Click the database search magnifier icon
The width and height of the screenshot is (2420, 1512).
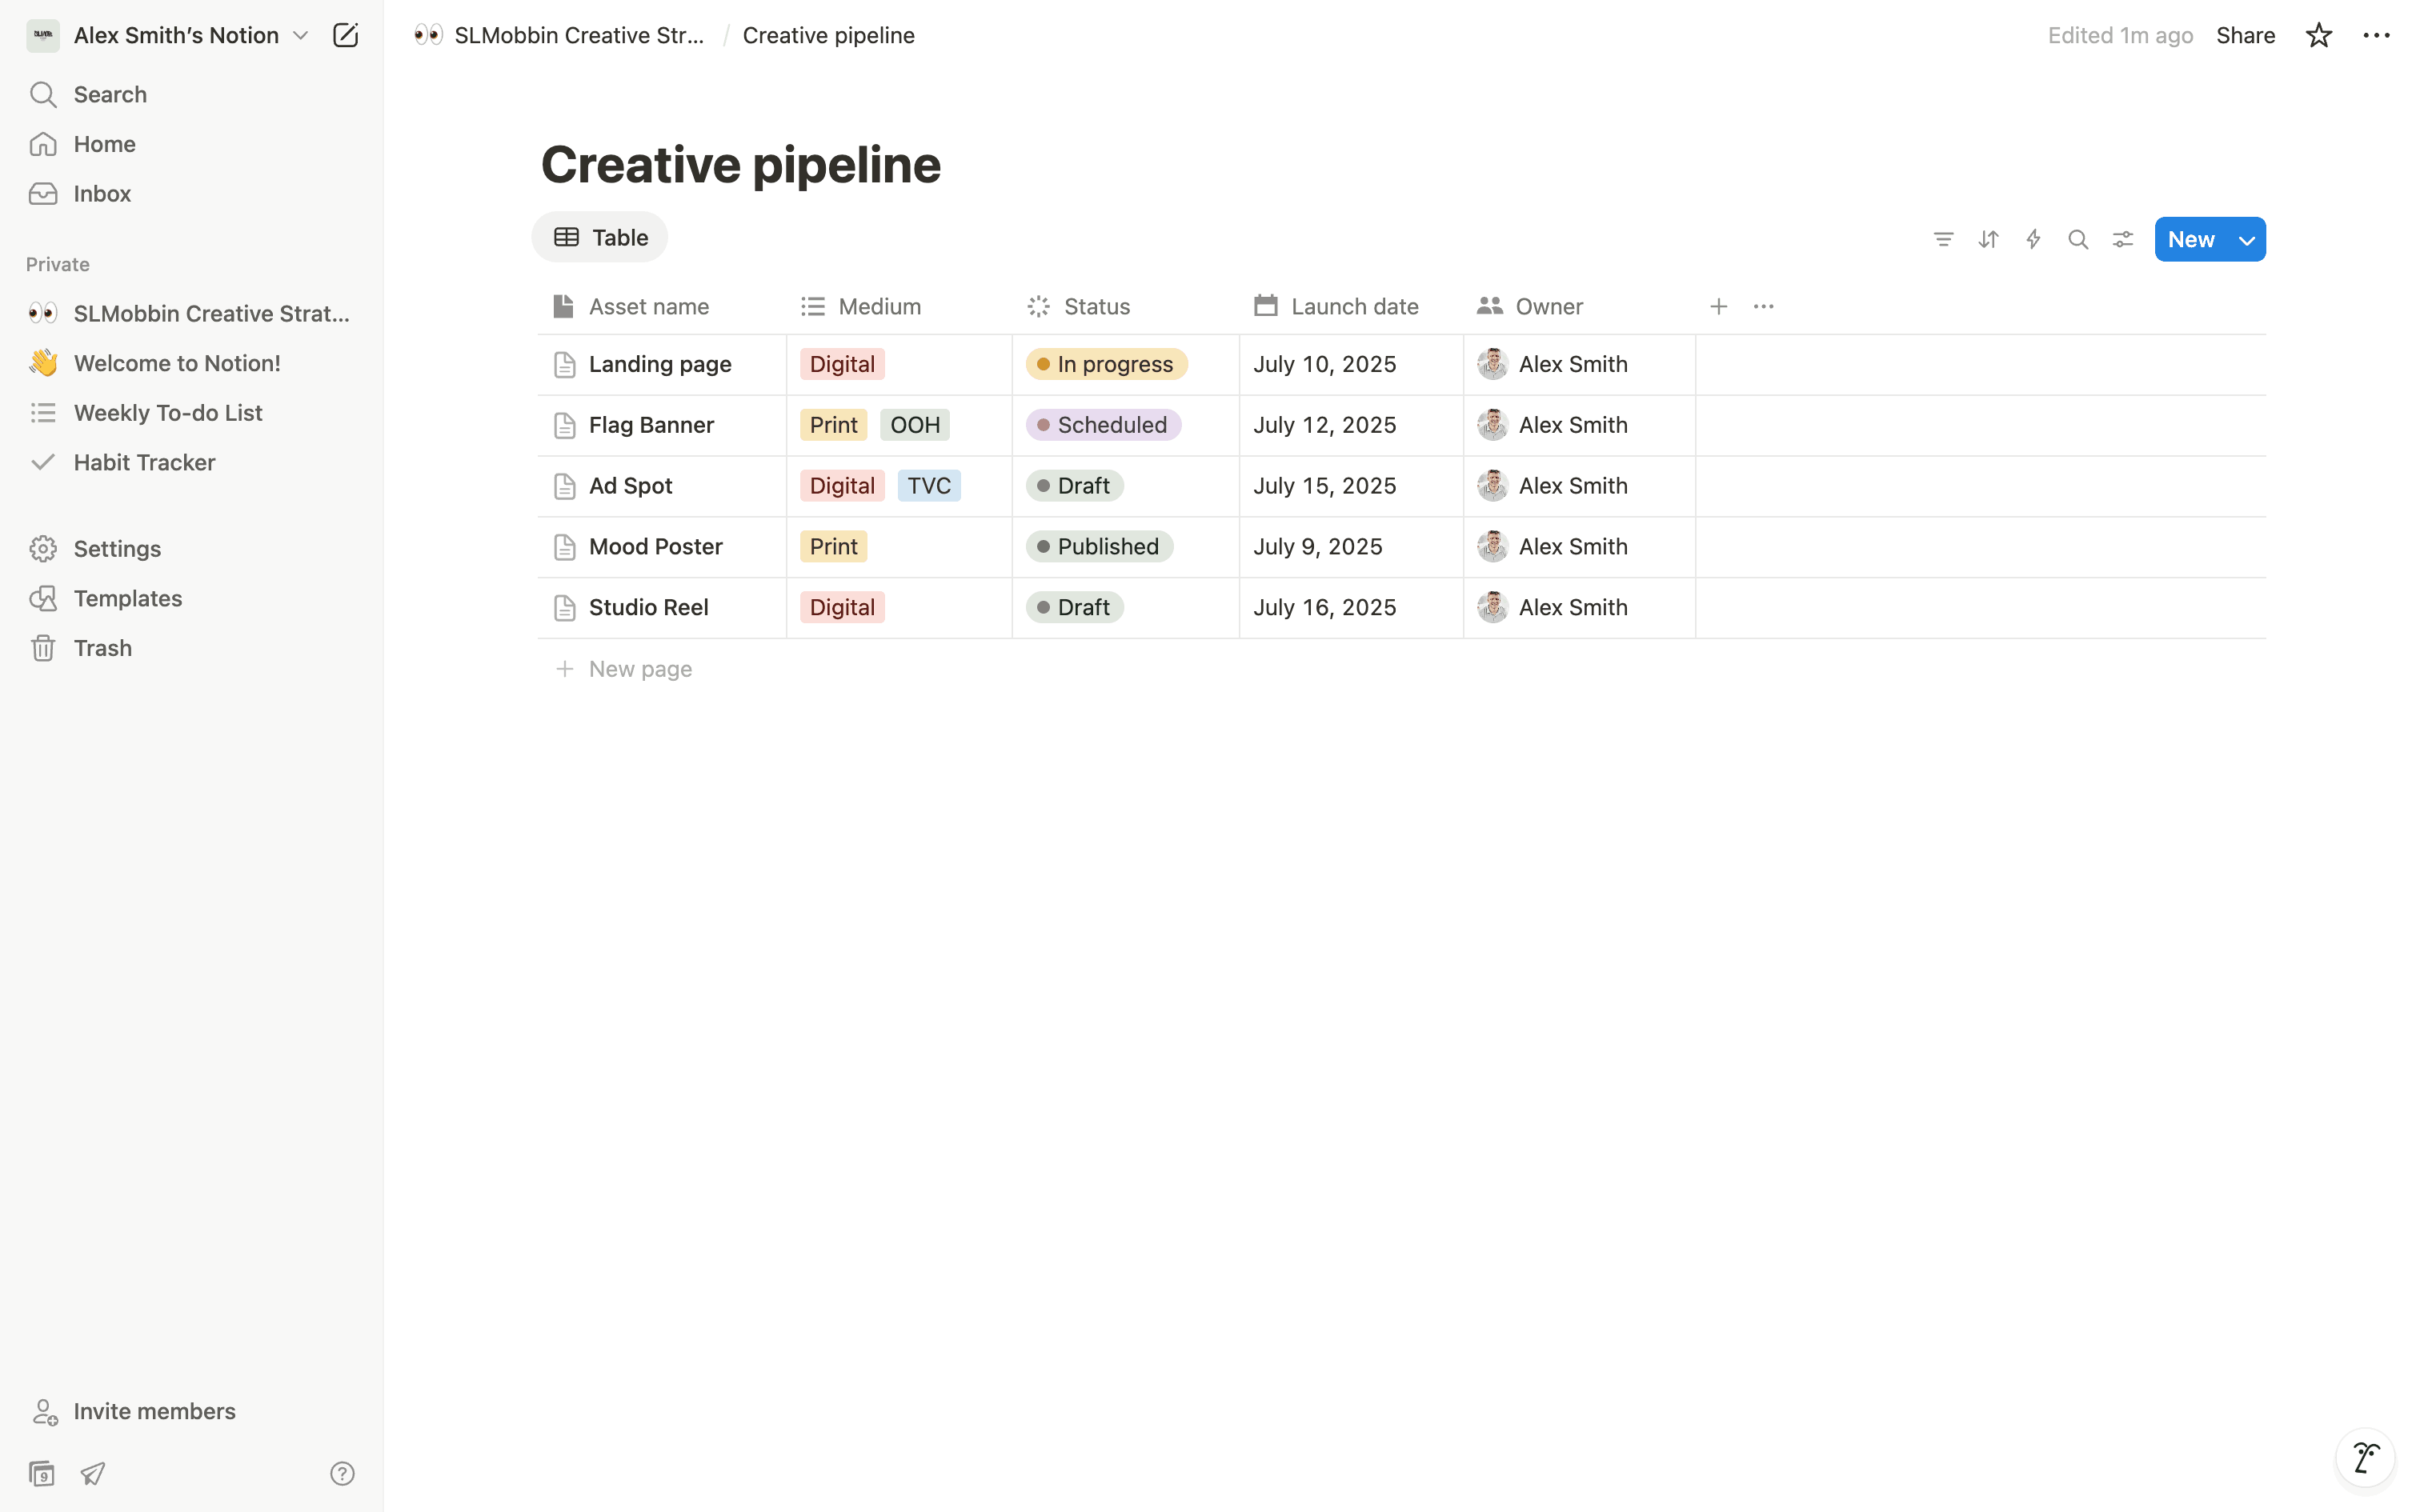pos(2078,239)
